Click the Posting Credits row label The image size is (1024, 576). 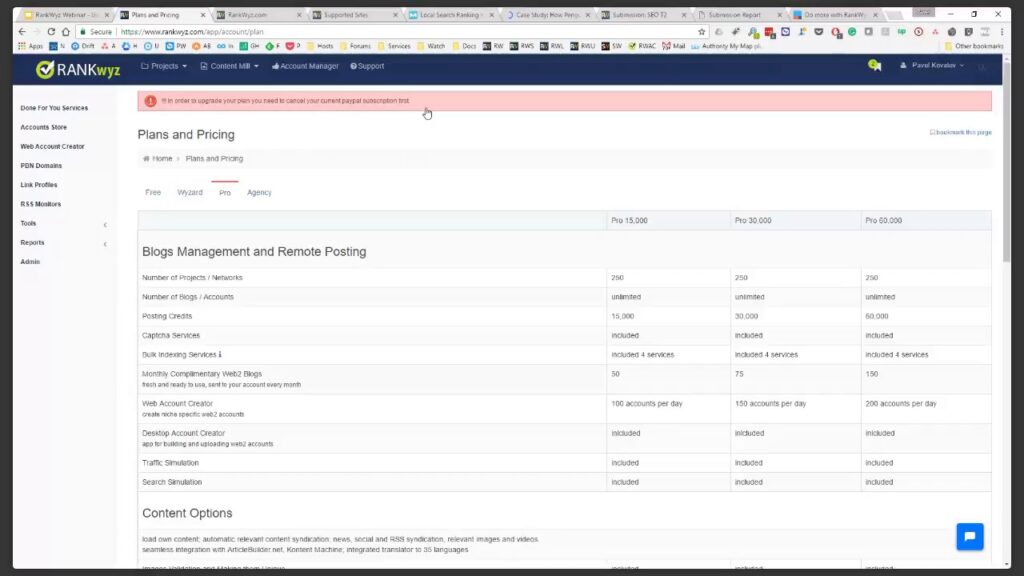pyautogui.click(x=167, y=316)
